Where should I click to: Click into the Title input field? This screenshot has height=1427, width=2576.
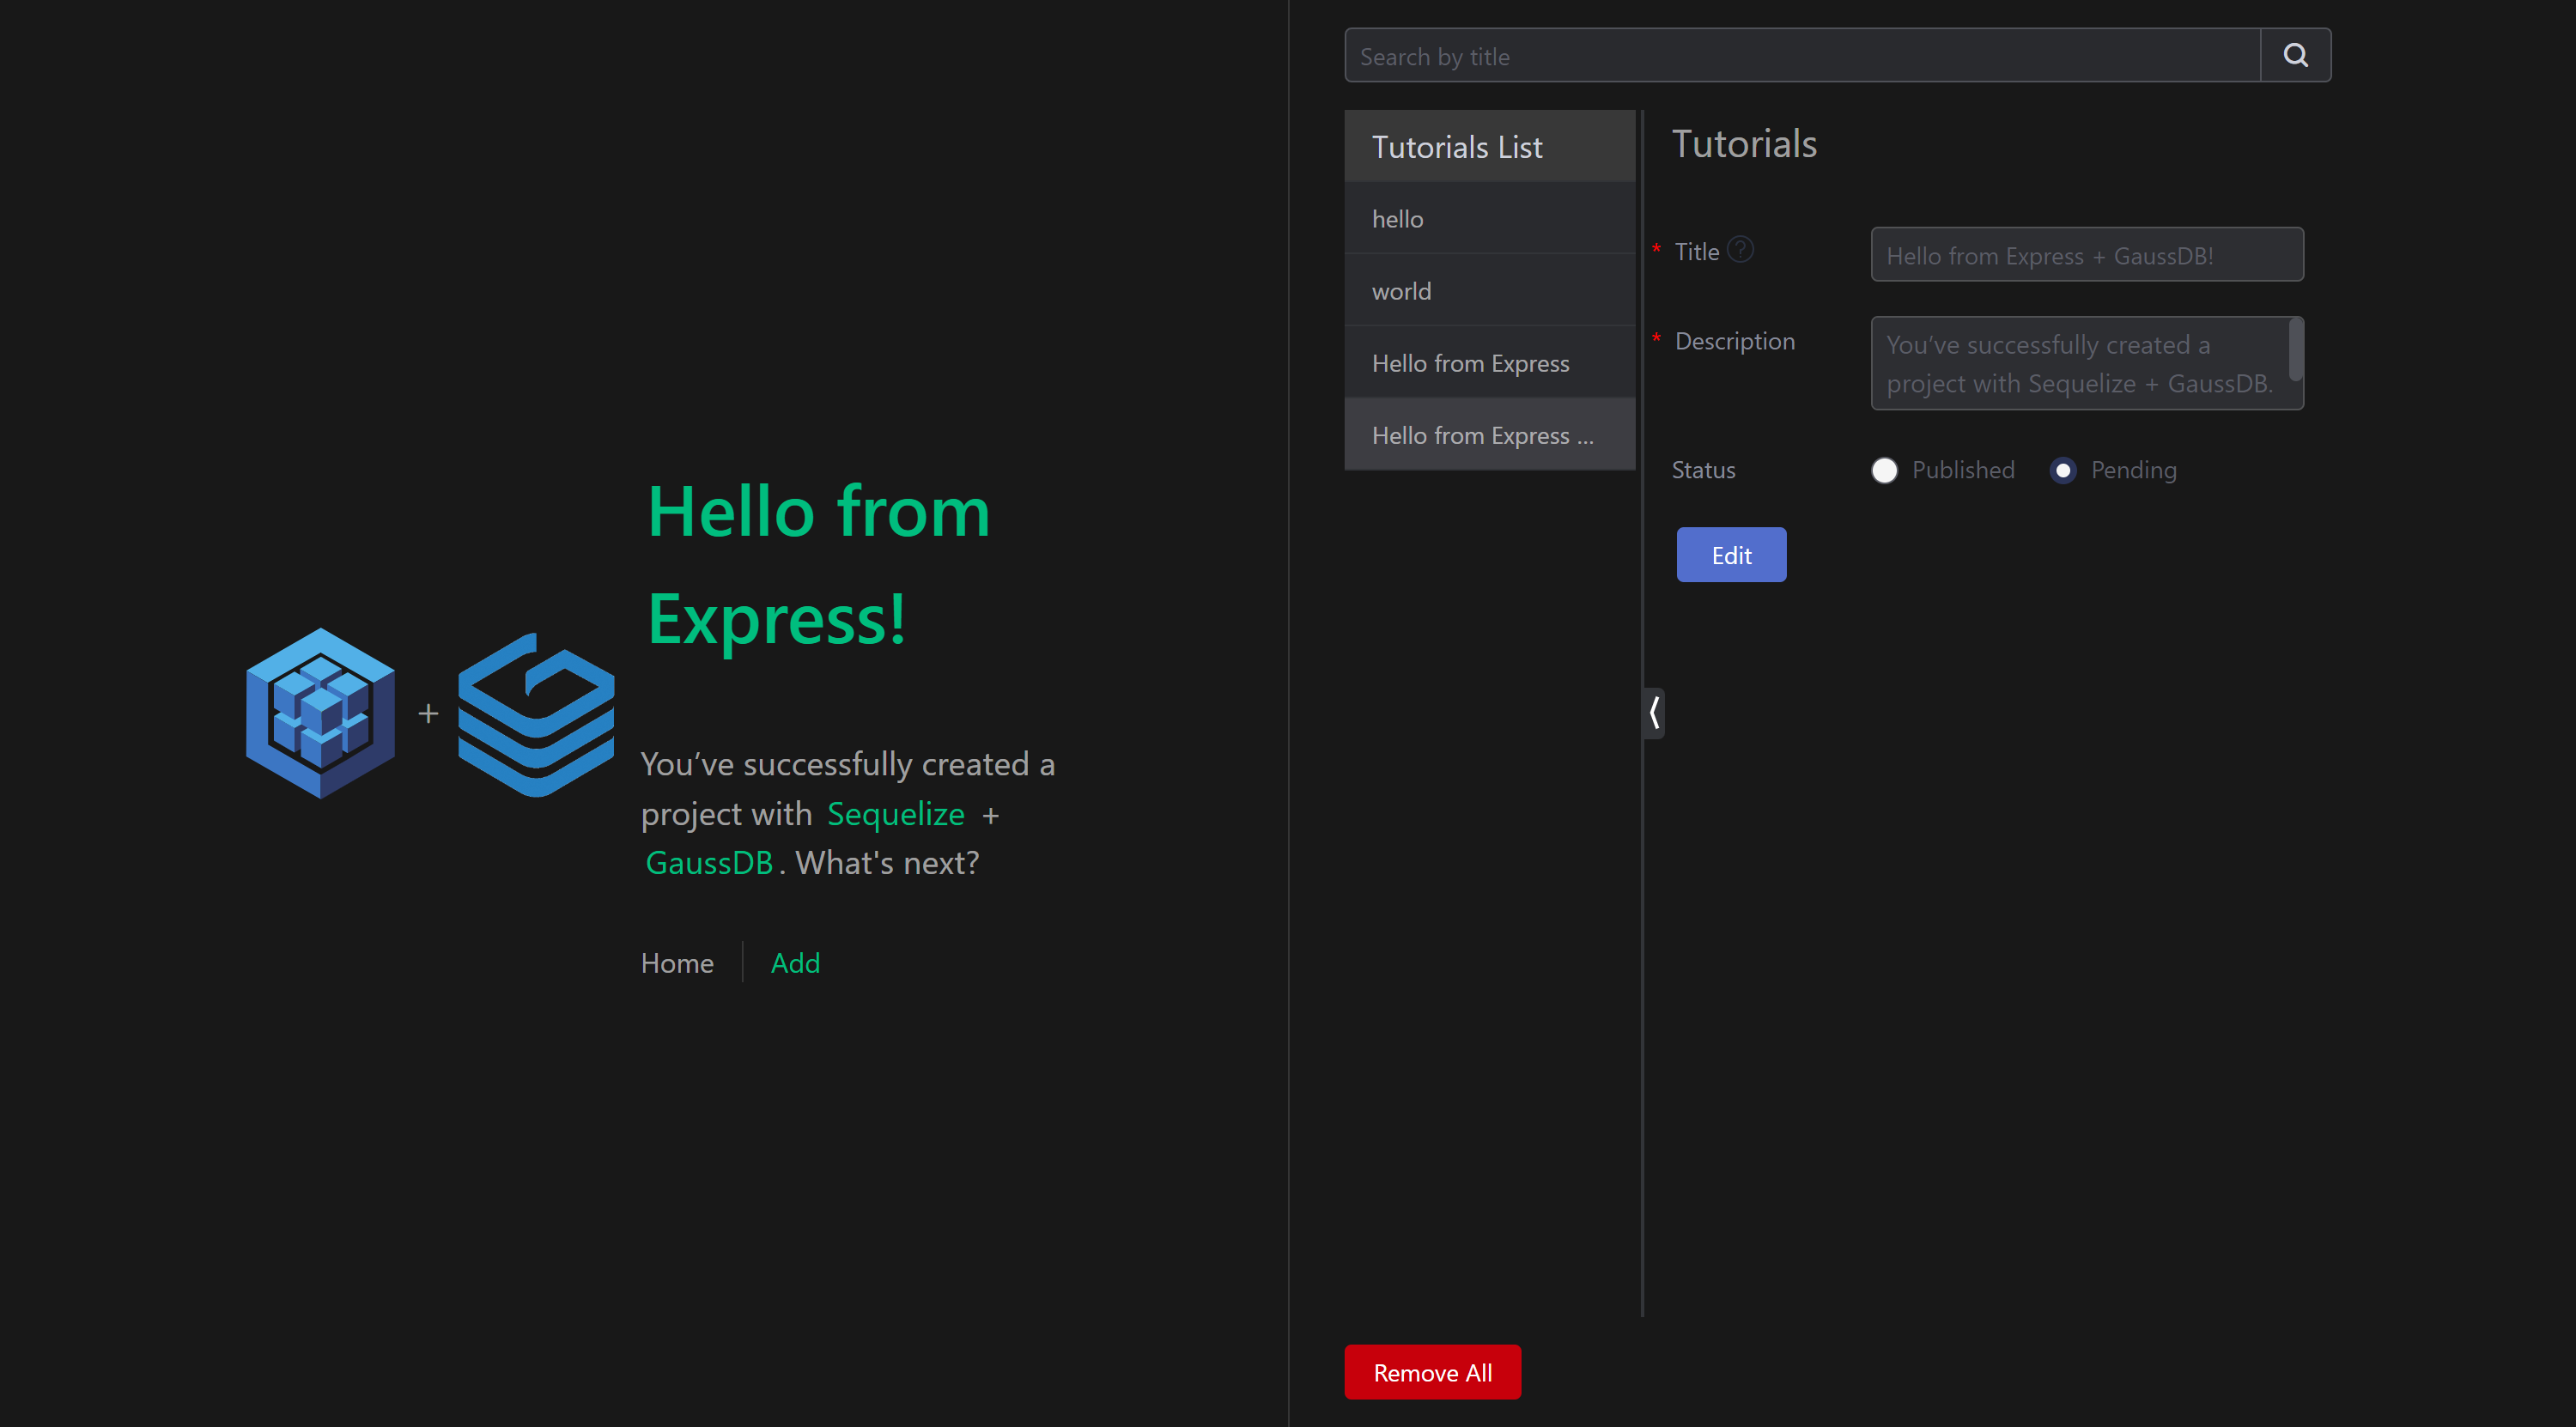tap(2086, 255)
